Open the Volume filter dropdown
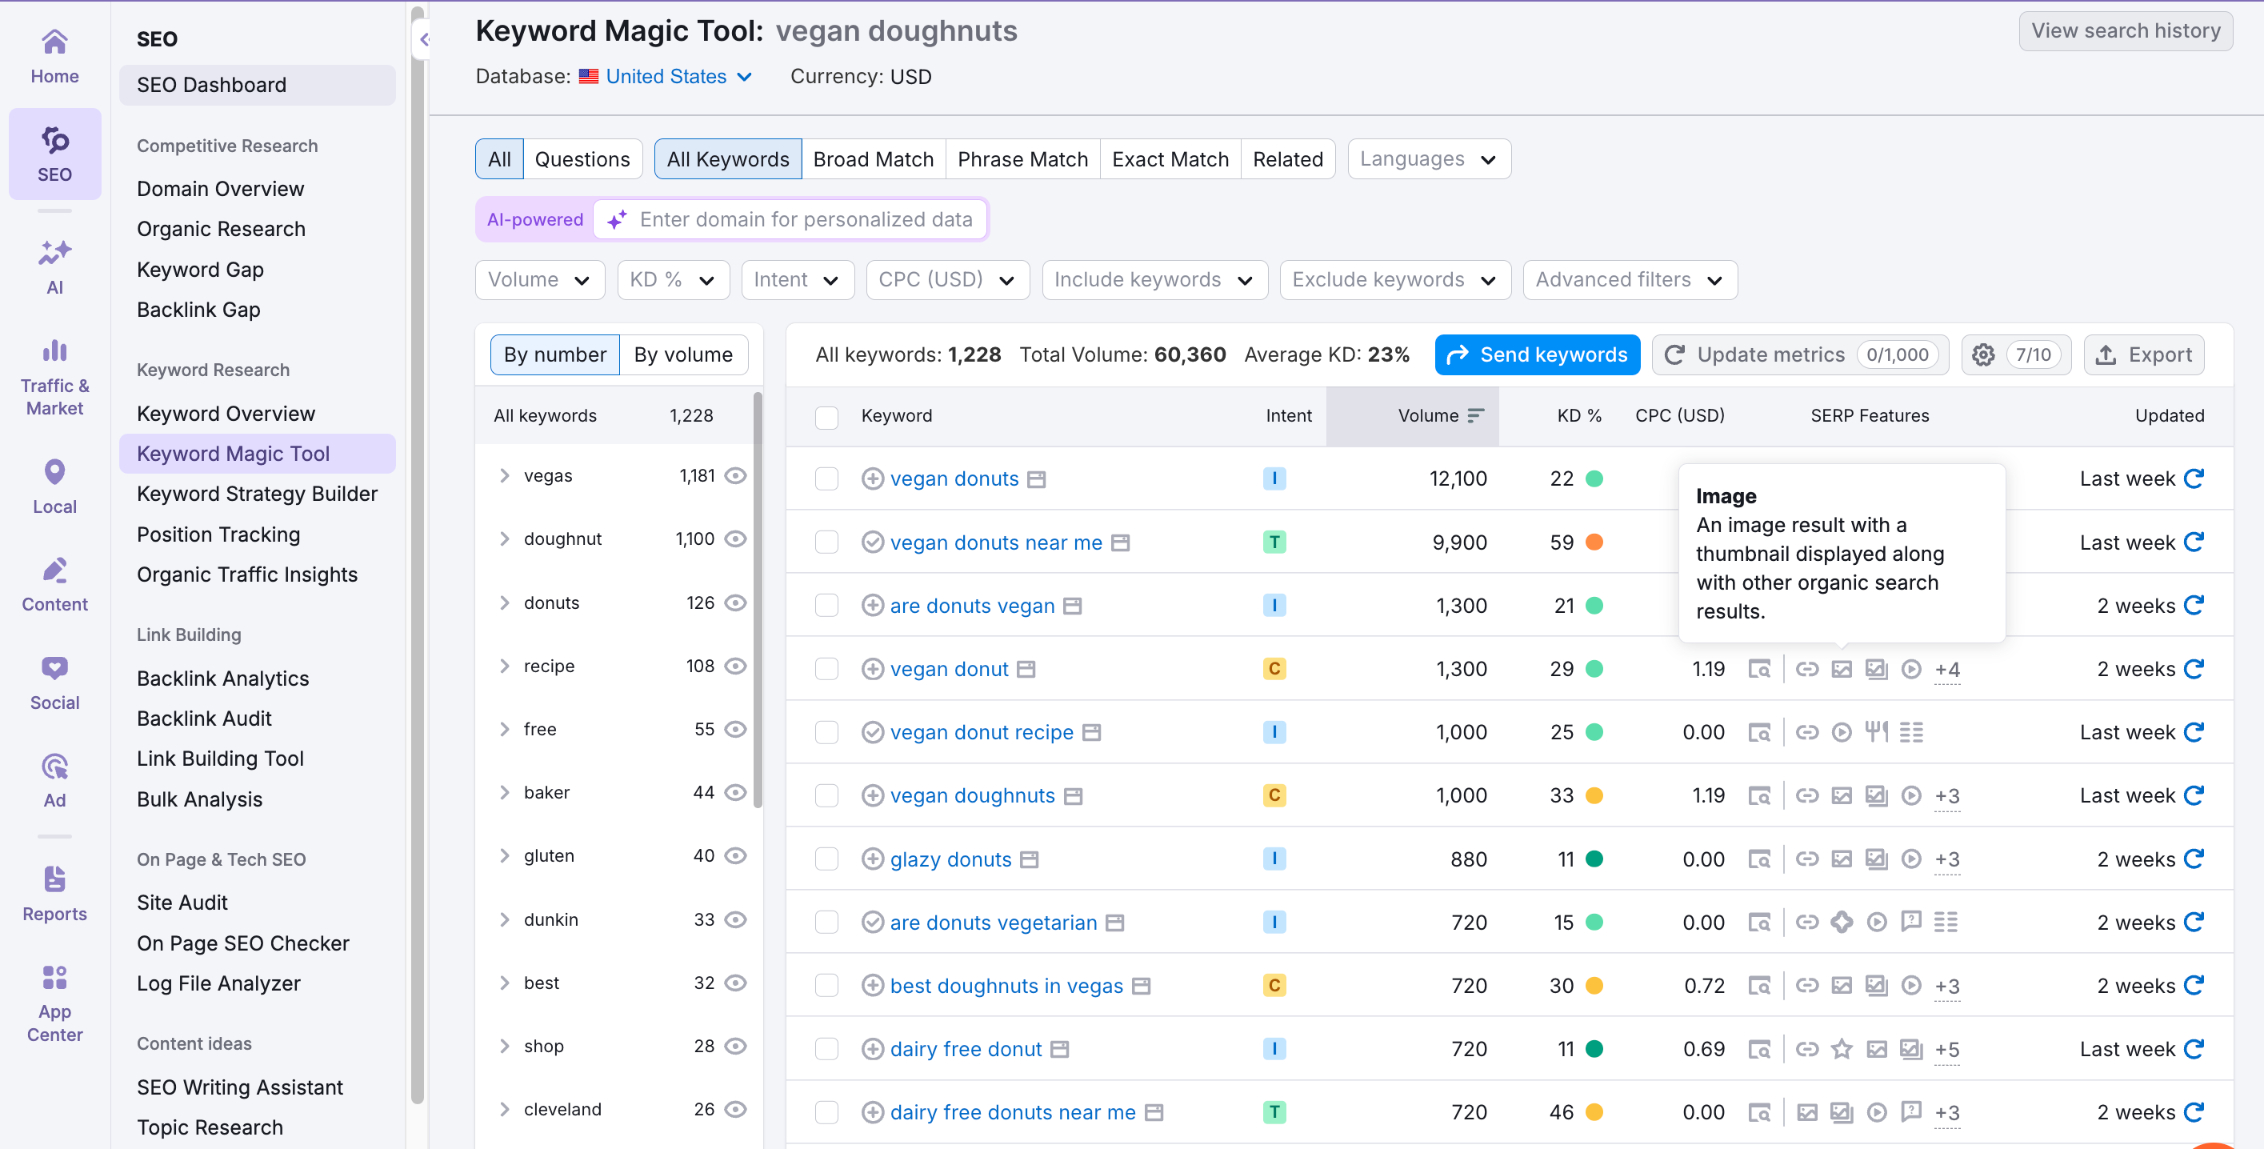 click(540, 280)
